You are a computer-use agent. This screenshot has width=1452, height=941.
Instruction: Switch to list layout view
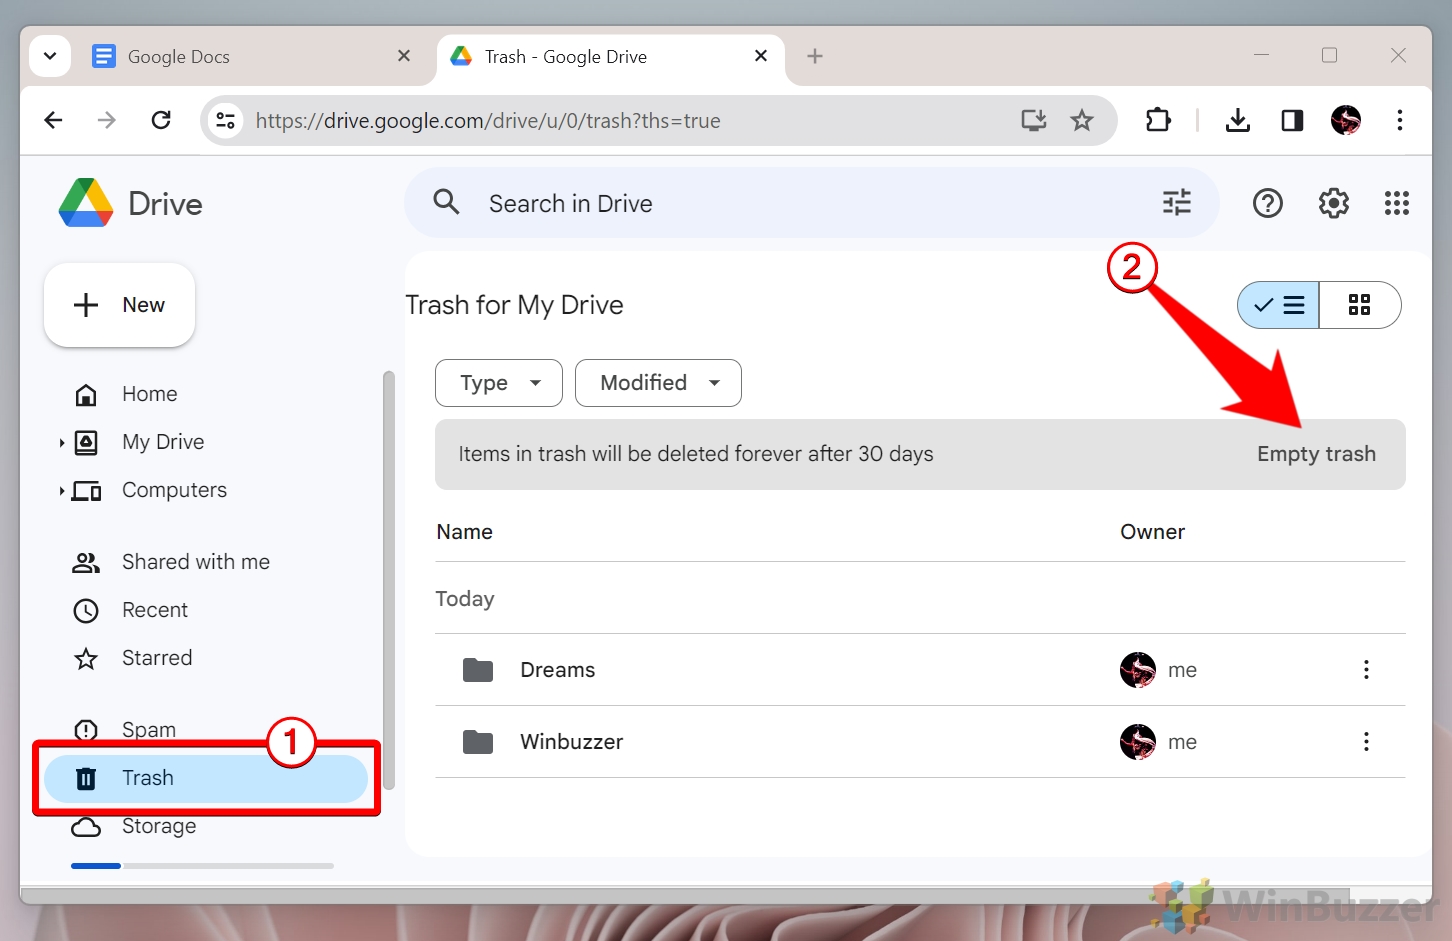point(1279,305)
